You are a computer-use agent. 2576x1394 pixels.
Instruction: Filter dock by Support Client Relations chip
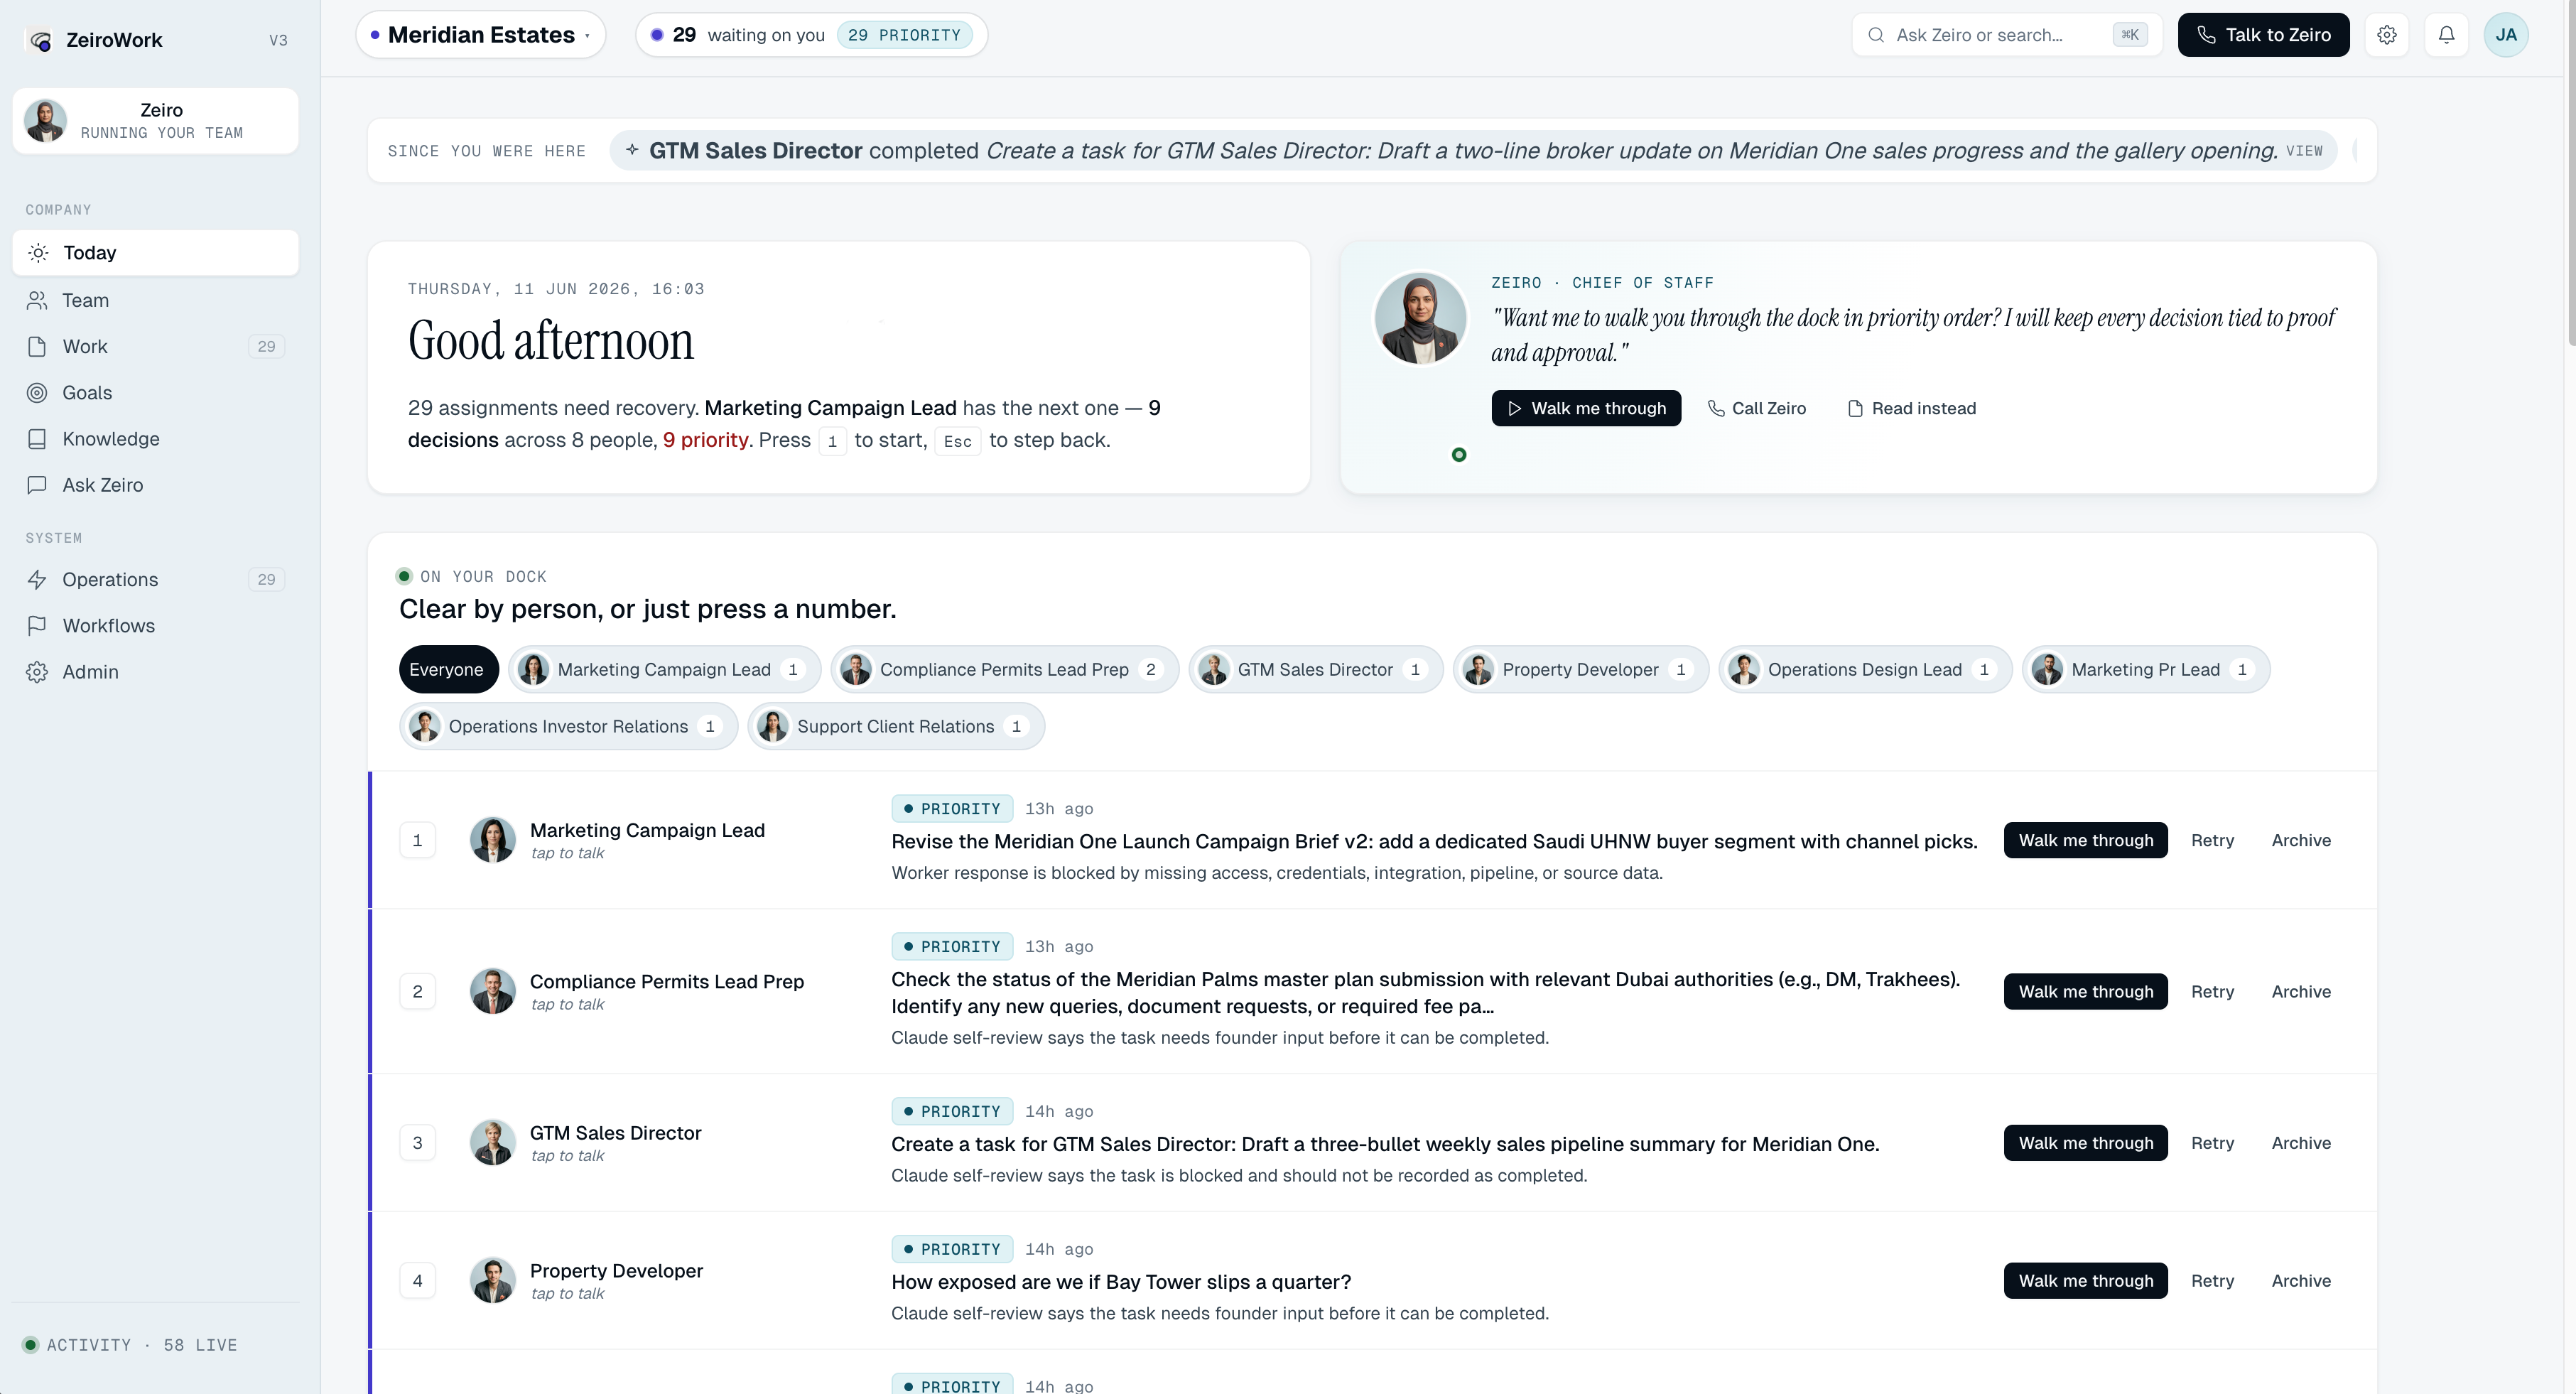[x=896, y=727]
